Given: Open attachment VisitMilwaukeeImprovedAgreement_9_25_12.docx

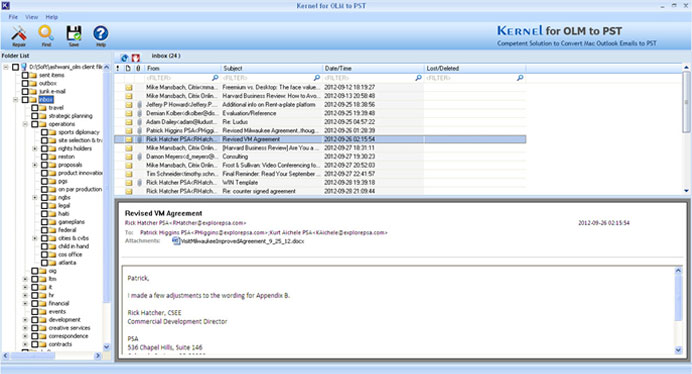Looking at the screenshot, I should (x=242, y=241).
